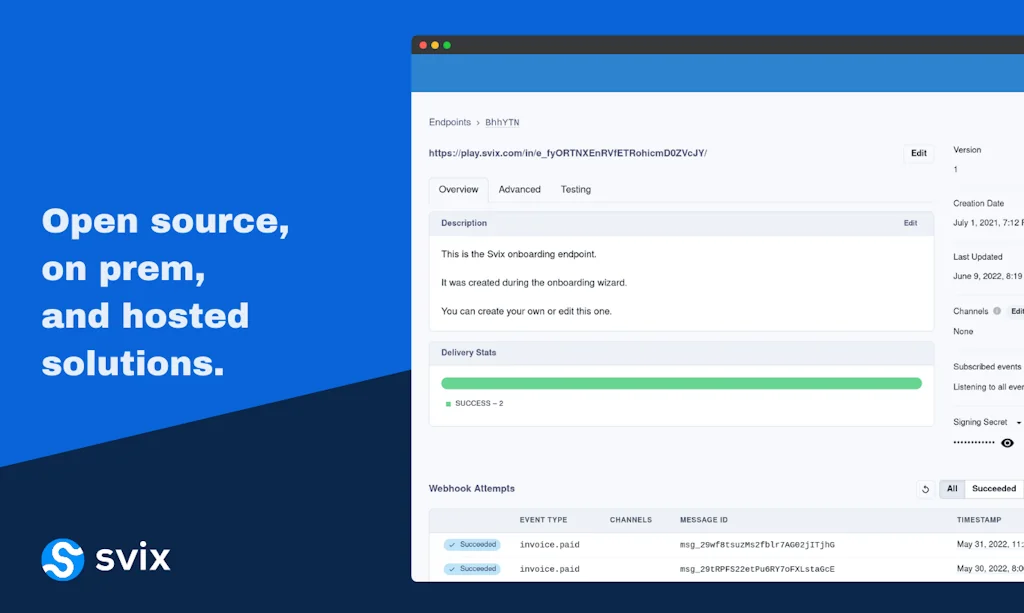
Task: Click the refresh webhook attempts icon
Action: 925,489
